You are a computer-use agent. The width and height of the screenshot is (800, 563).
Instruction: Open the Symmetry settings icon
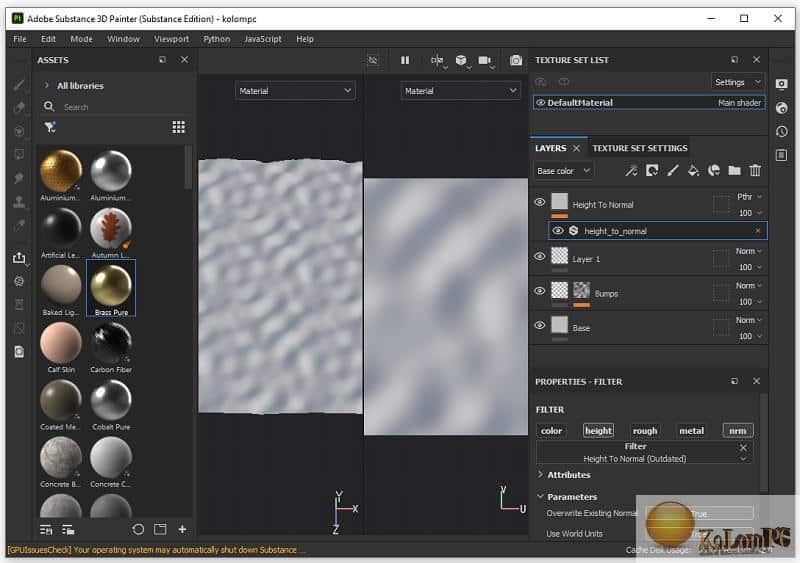[x=437, y=61]
